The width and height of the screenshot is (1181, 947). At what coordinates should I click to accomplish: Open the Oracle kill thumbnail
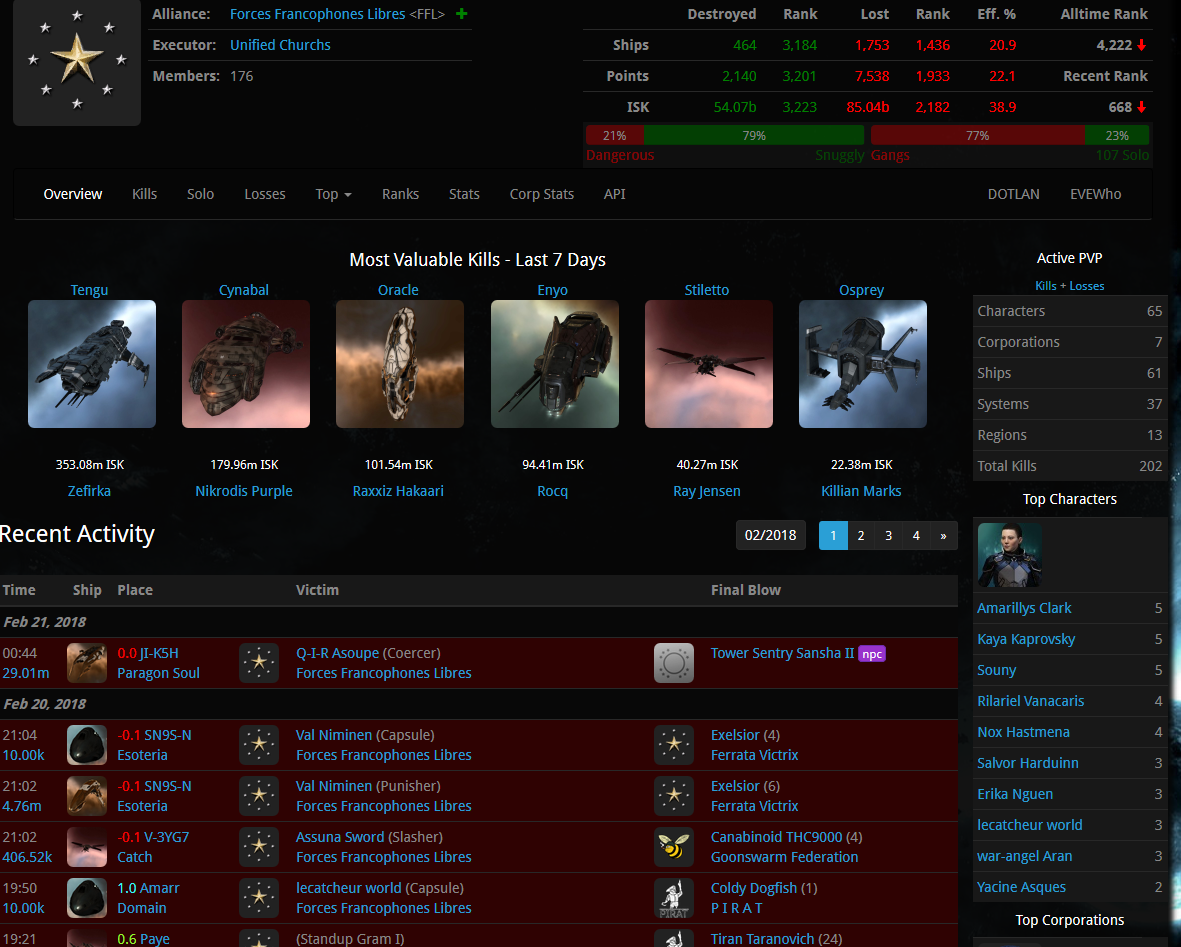click(400, 364)
